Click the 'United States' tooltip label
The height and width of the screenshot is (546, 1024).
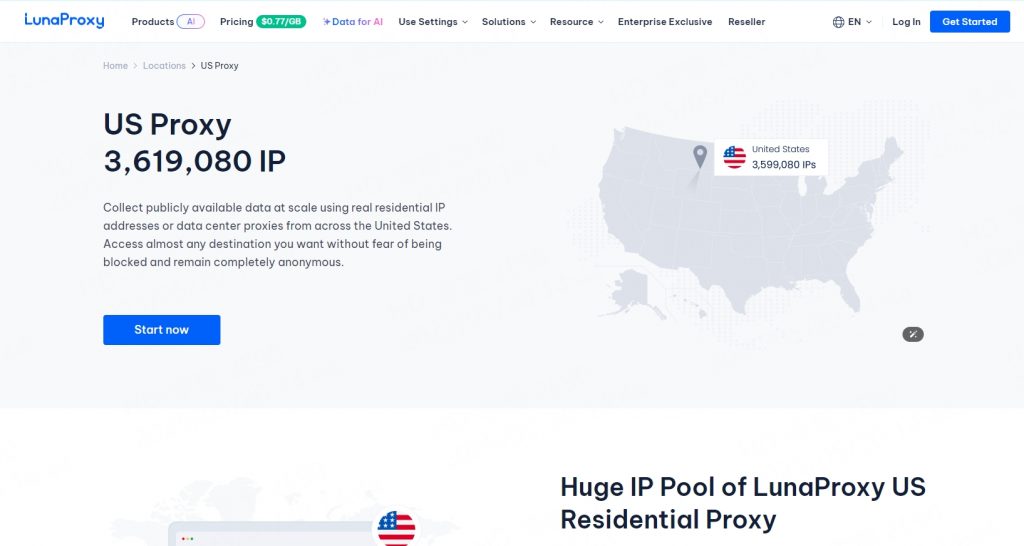point(780,149)
